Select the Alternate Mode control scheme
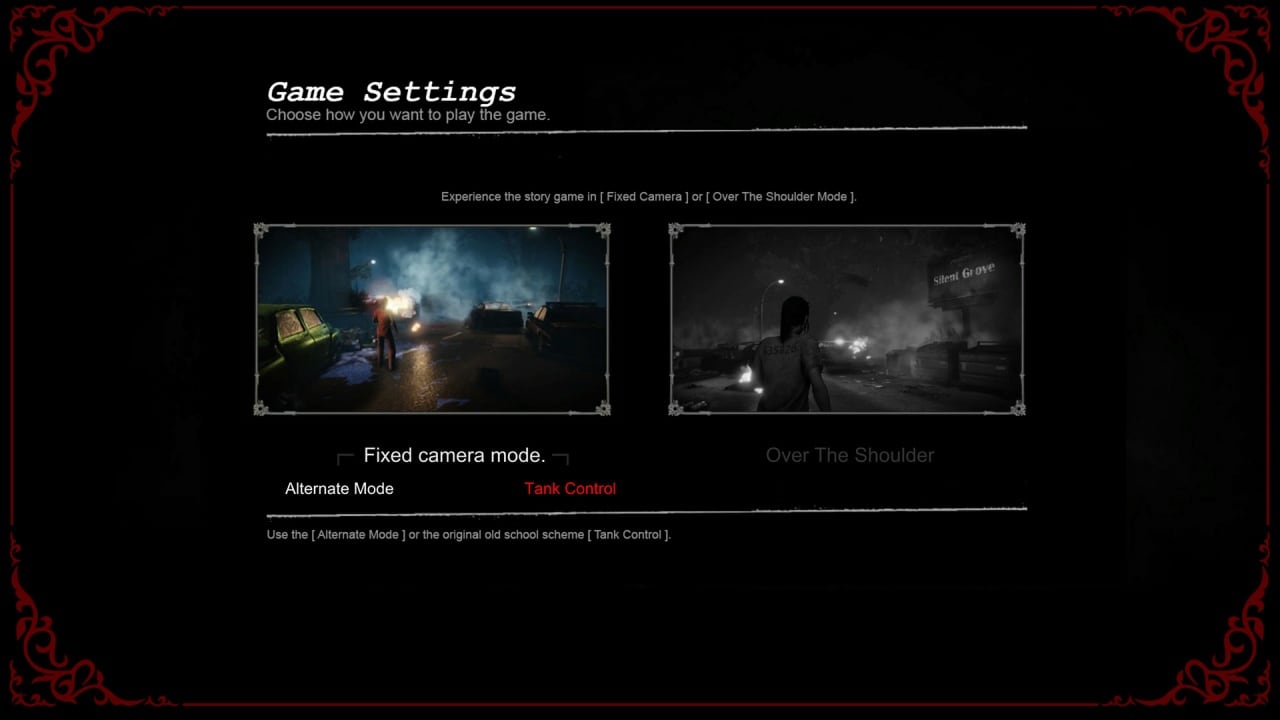This screenshot has width=1280, height=720. pos(339,489)
